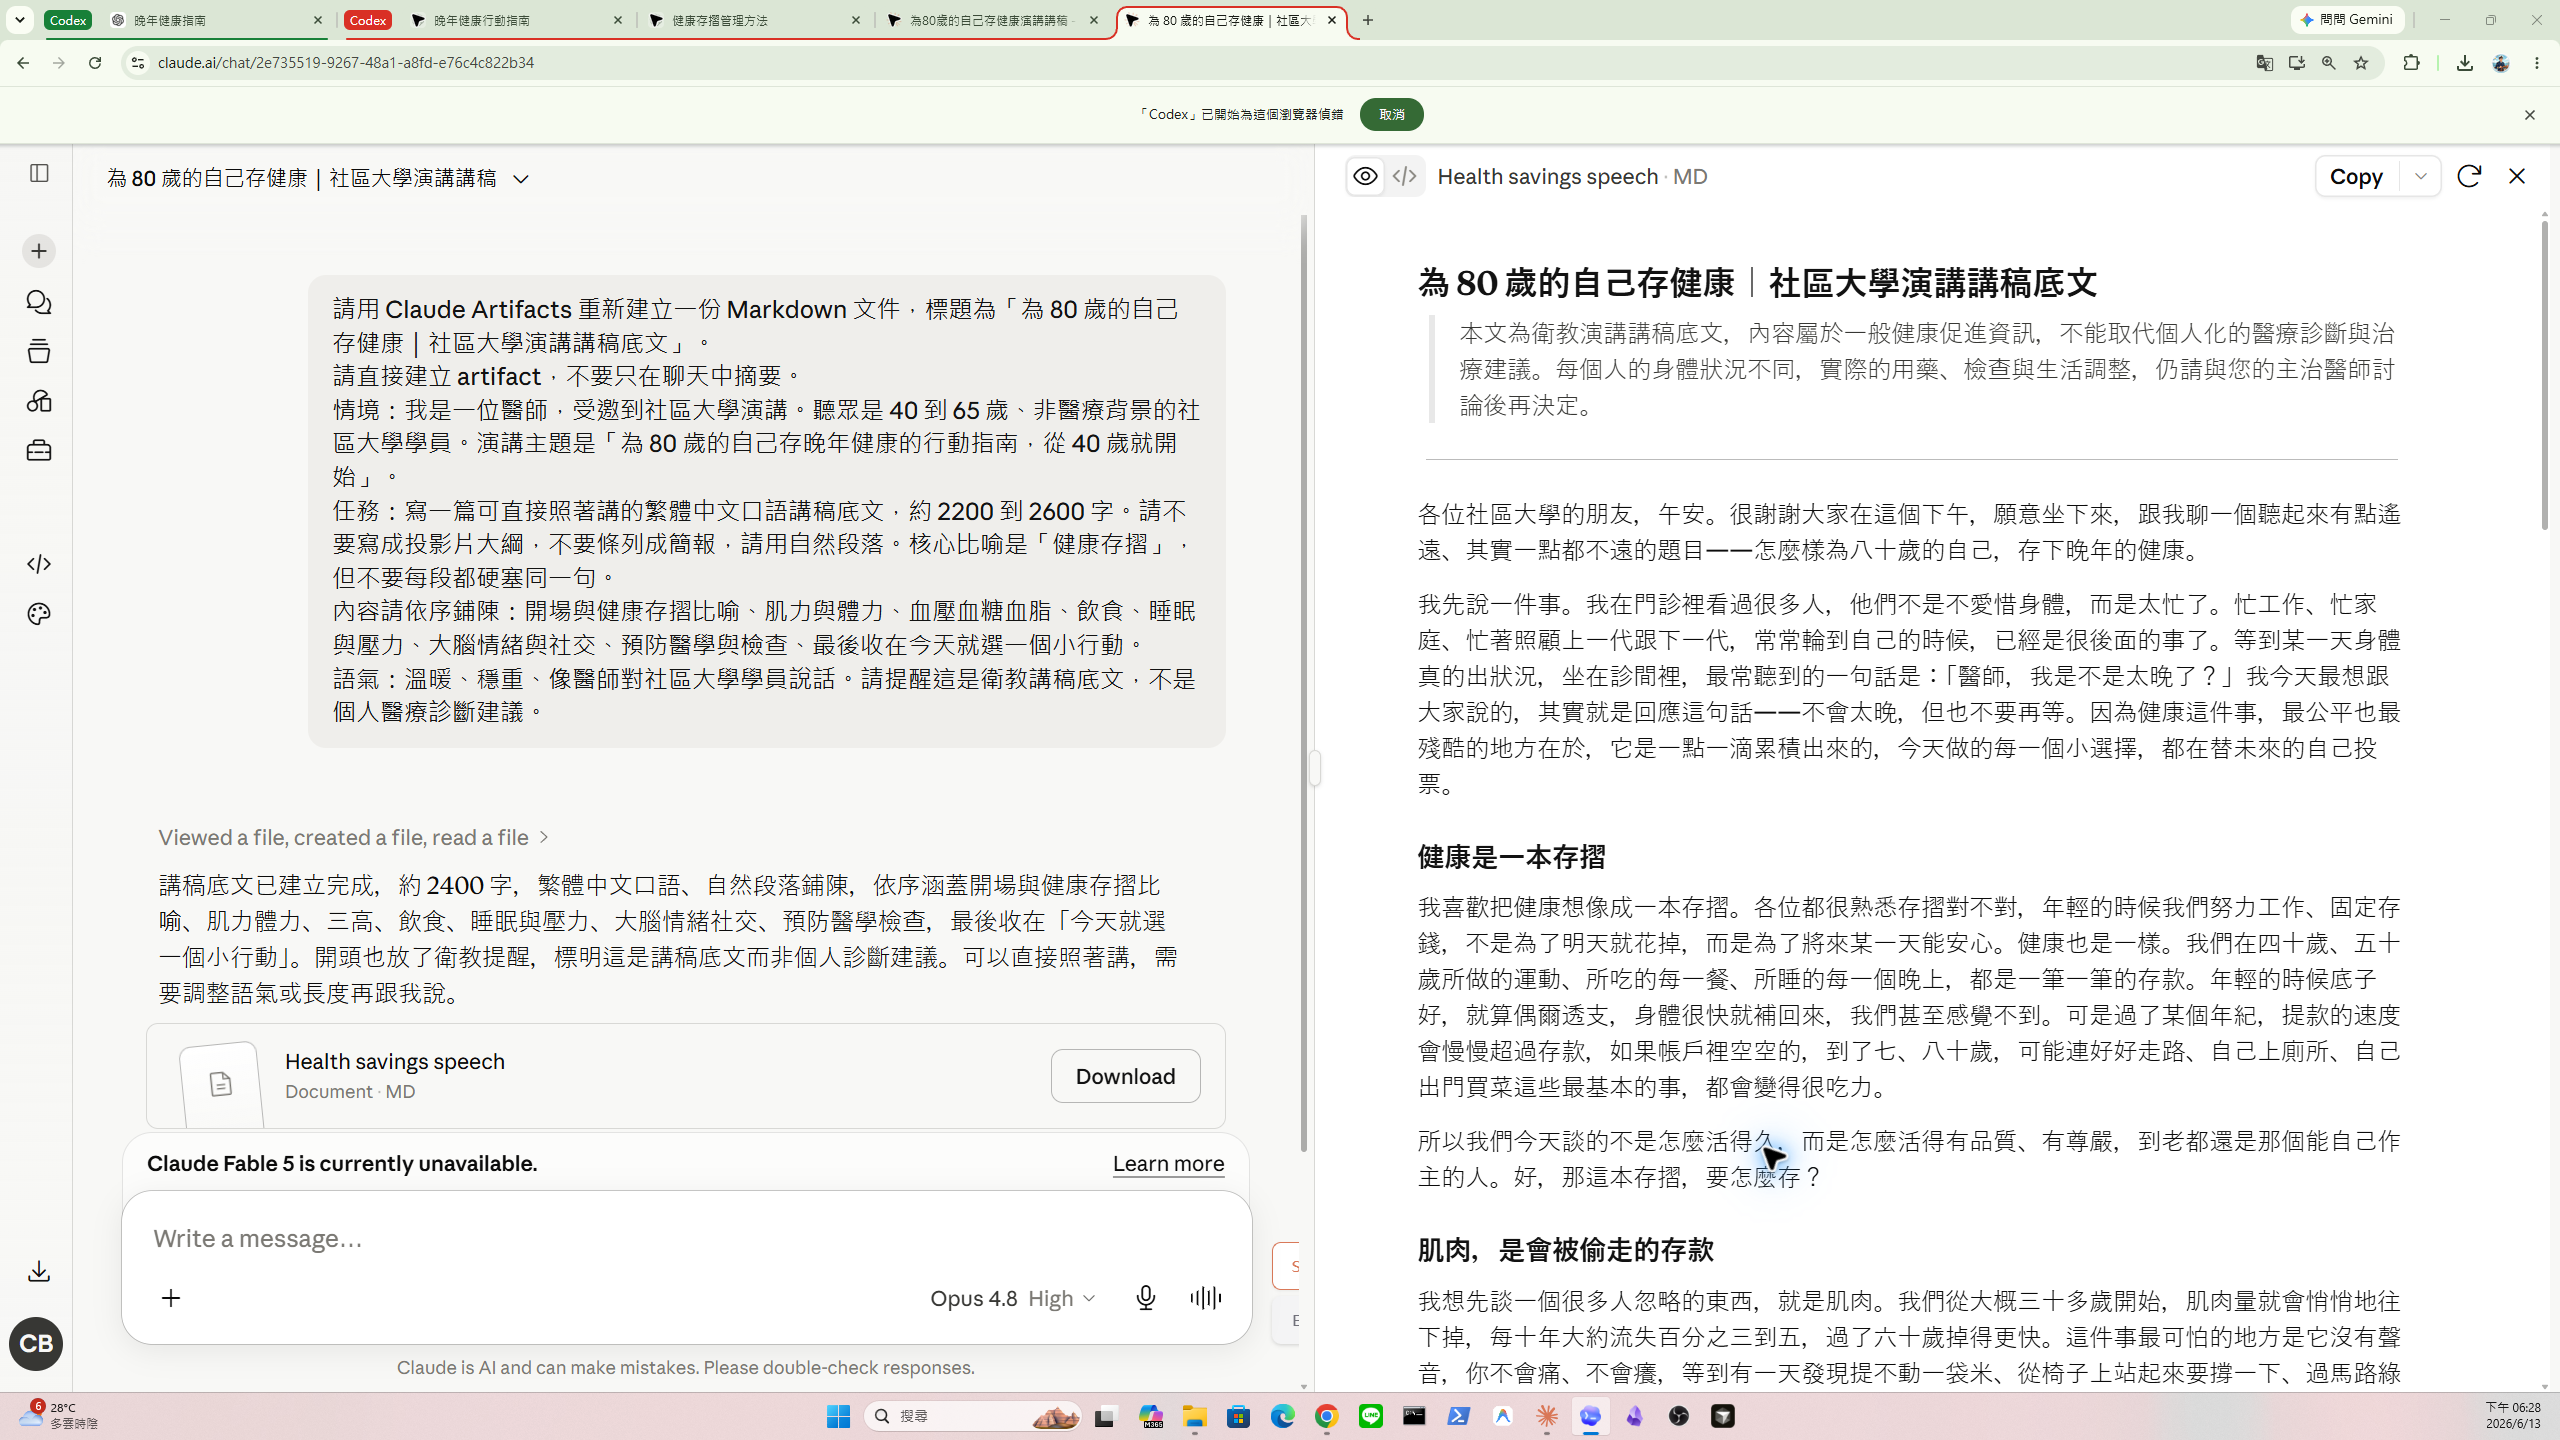The width and height of the screenshot is (2560, 1440).
Task: Switch artifact to preview (eye) view
Action: click(x=1365, y=177)
